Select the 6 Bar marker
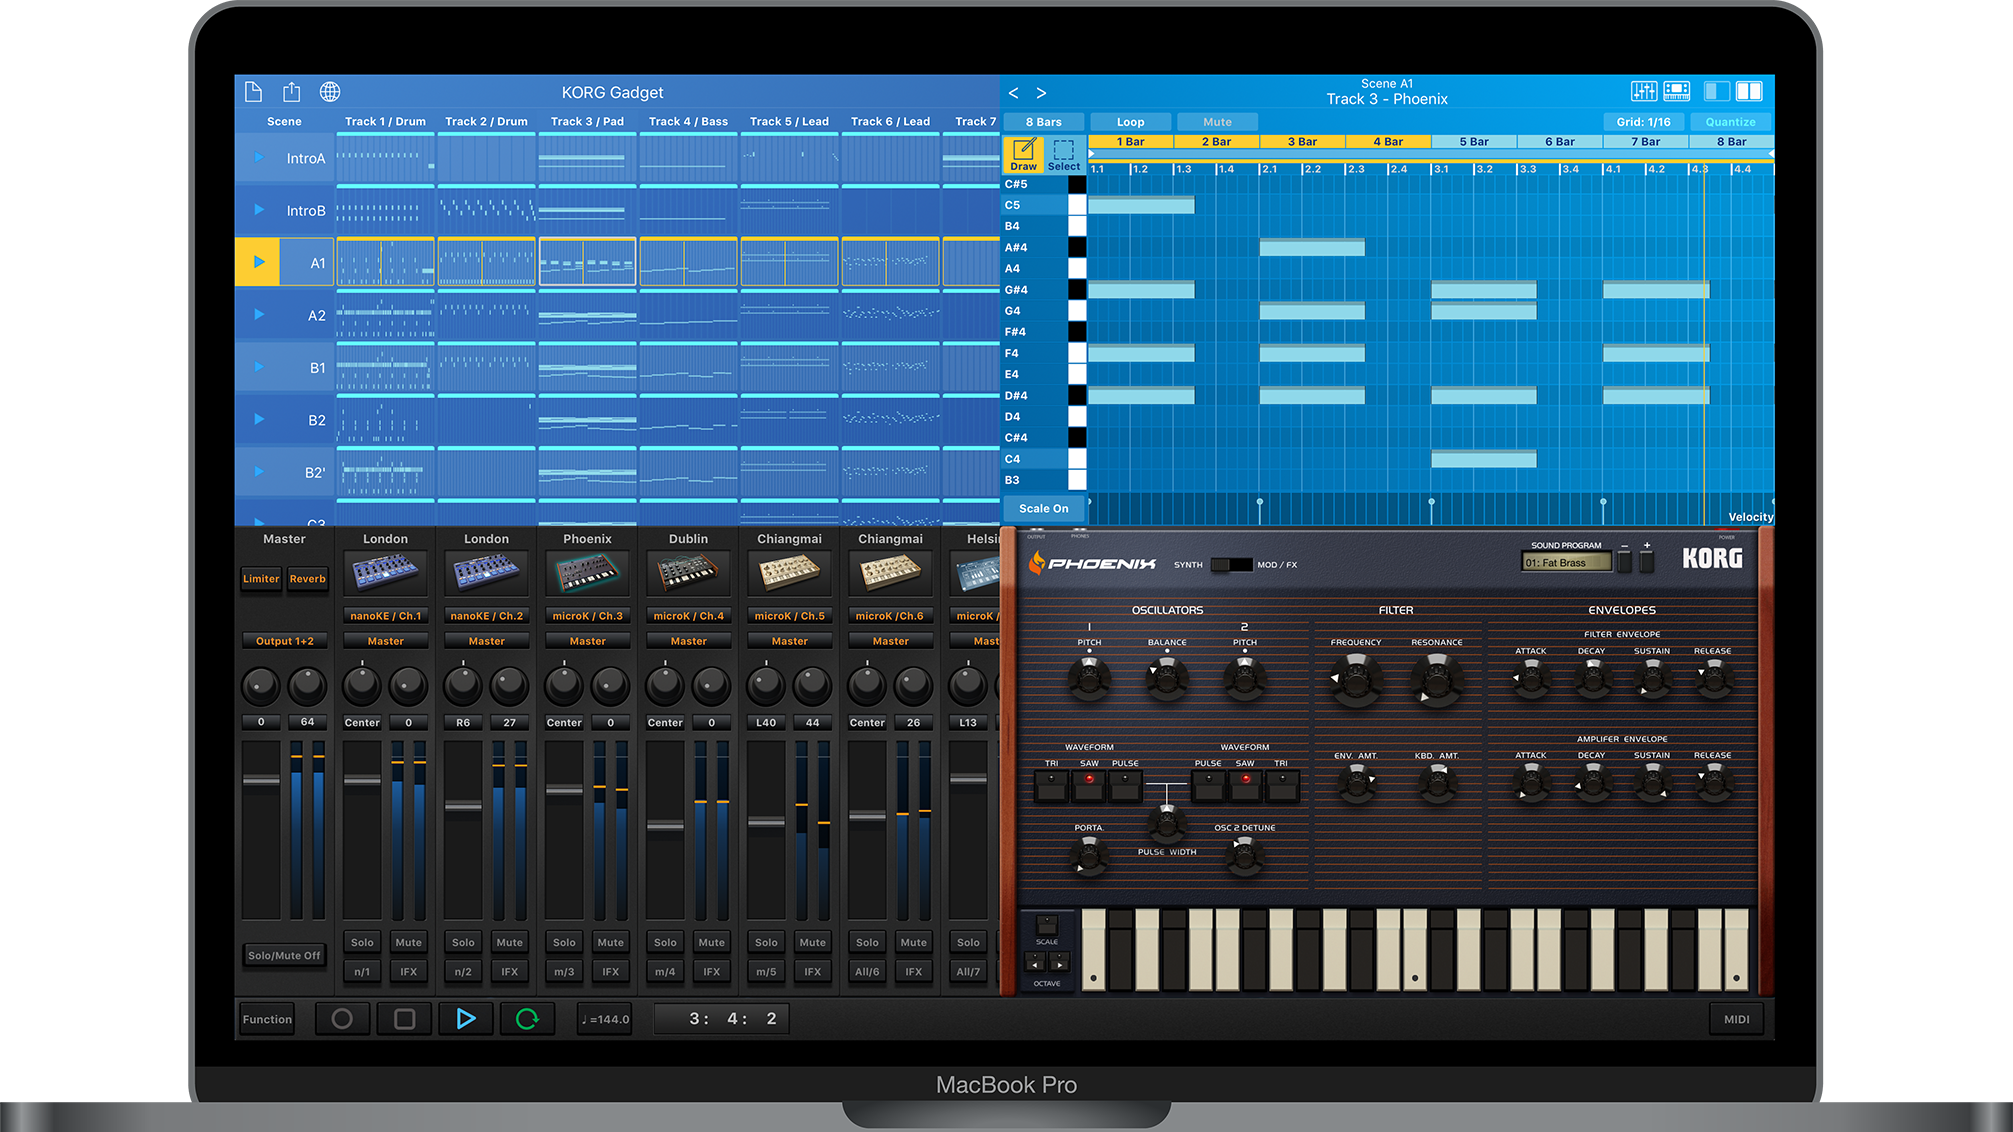2013x1132 pixels. [x=1559, y=142]
